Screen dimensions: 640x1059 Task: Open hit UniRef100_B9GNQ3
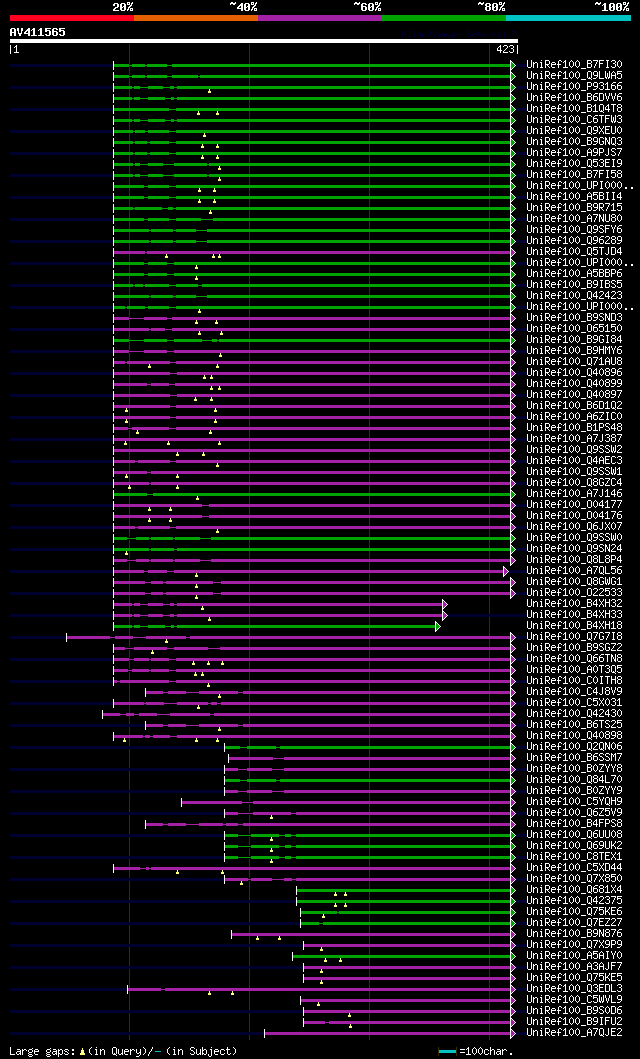click(x=575, y=142)
